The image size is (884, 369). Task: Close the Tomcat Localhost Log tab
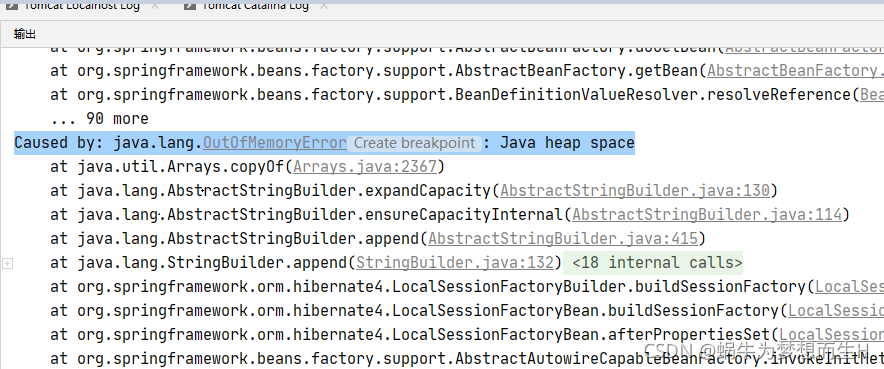[156, 5]
